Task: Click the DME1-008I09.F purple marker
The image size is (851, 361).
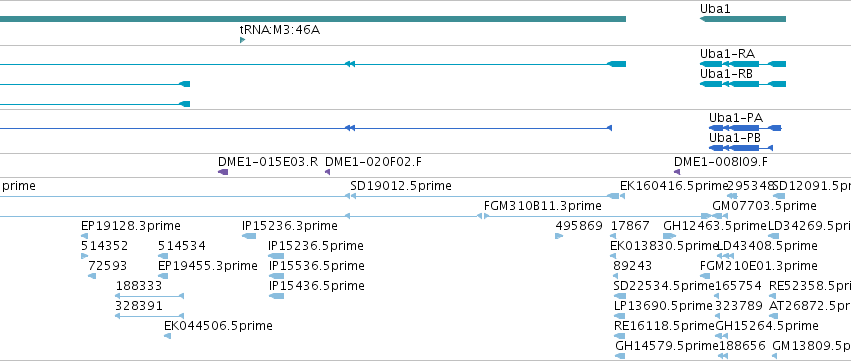Action: click(677, 172)
